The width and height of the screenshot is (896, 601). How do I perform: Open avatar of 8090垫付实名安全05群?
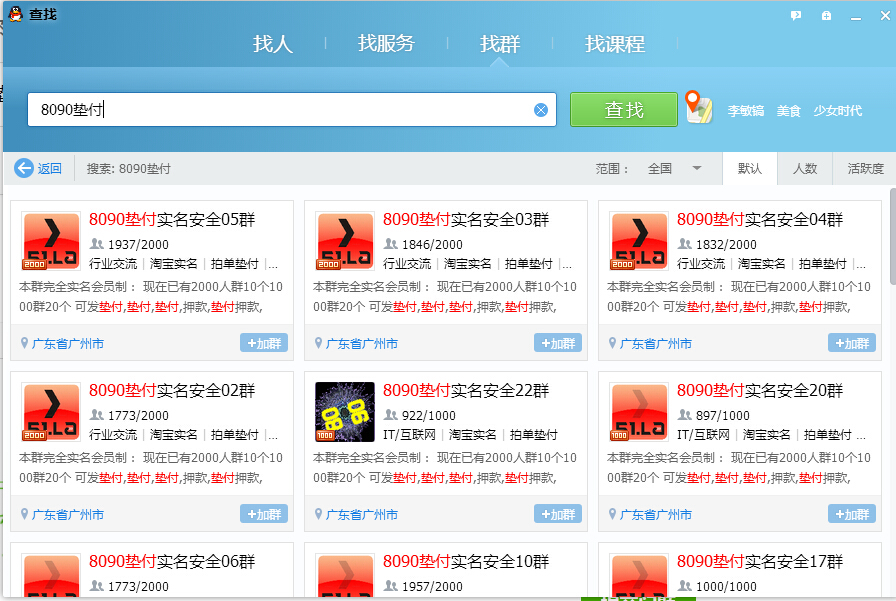(x=50, y=241)
